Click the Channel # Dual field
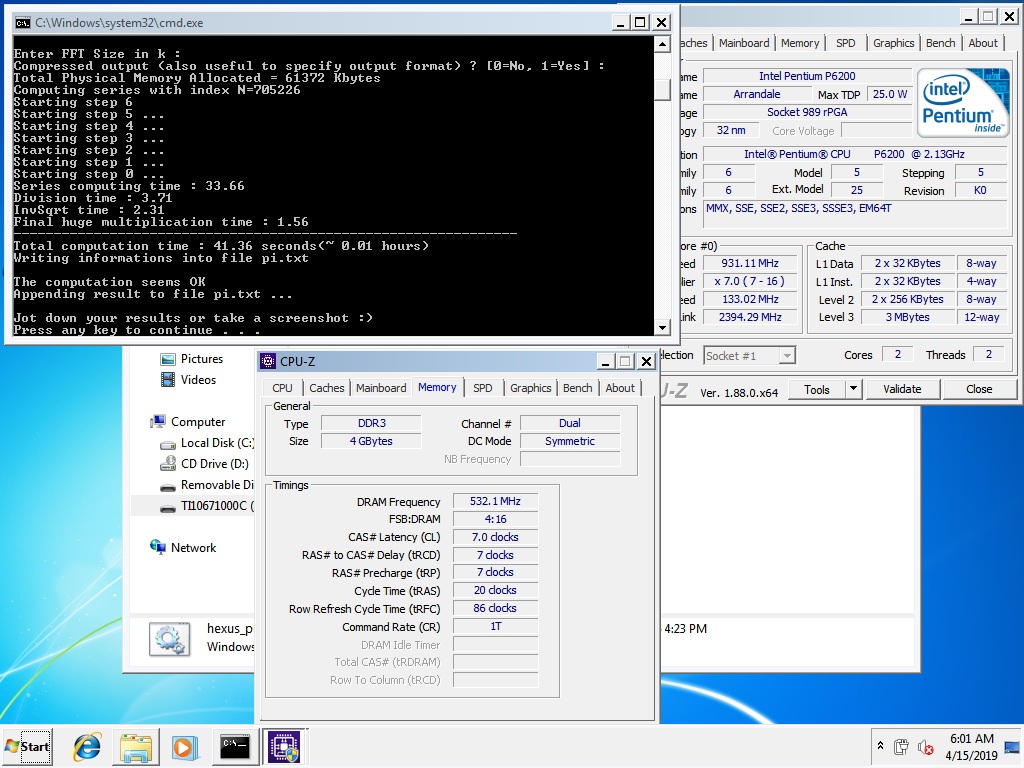The height and width of the screenshot is (768, 1024). pos(569,423)
